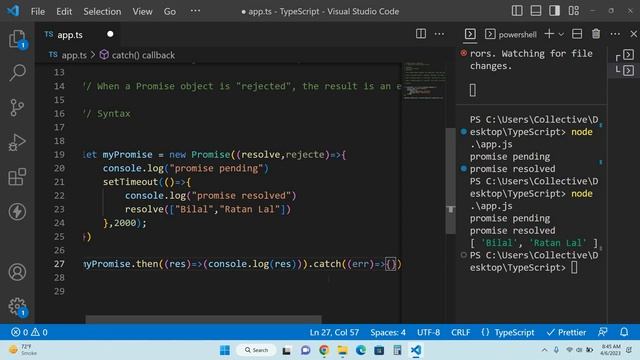This screenshot has width=640, height=360.
Task: Click the taskbar Search box
Action: click(x=256, y=350)
